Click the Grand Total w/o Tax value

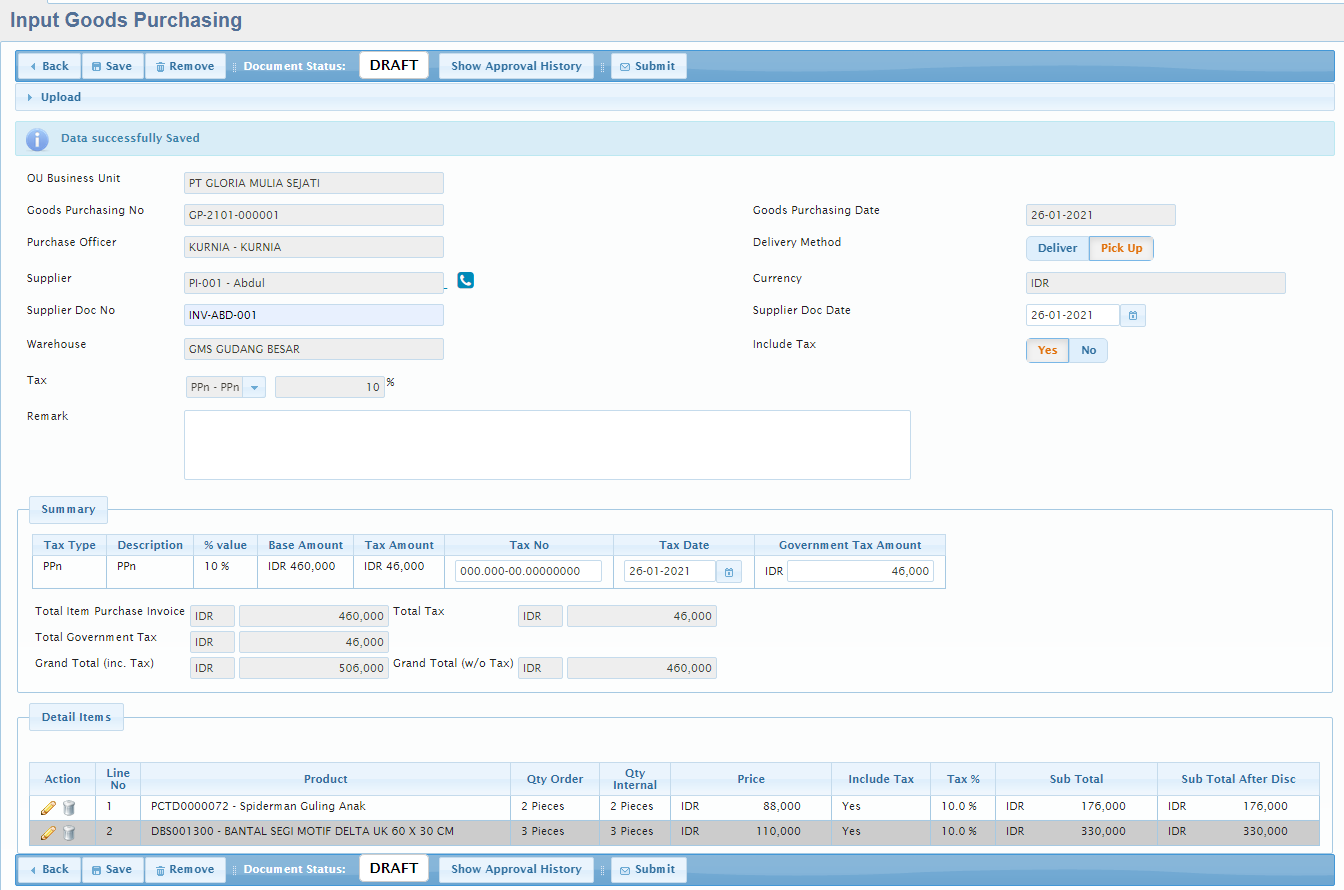pos(642,668)
